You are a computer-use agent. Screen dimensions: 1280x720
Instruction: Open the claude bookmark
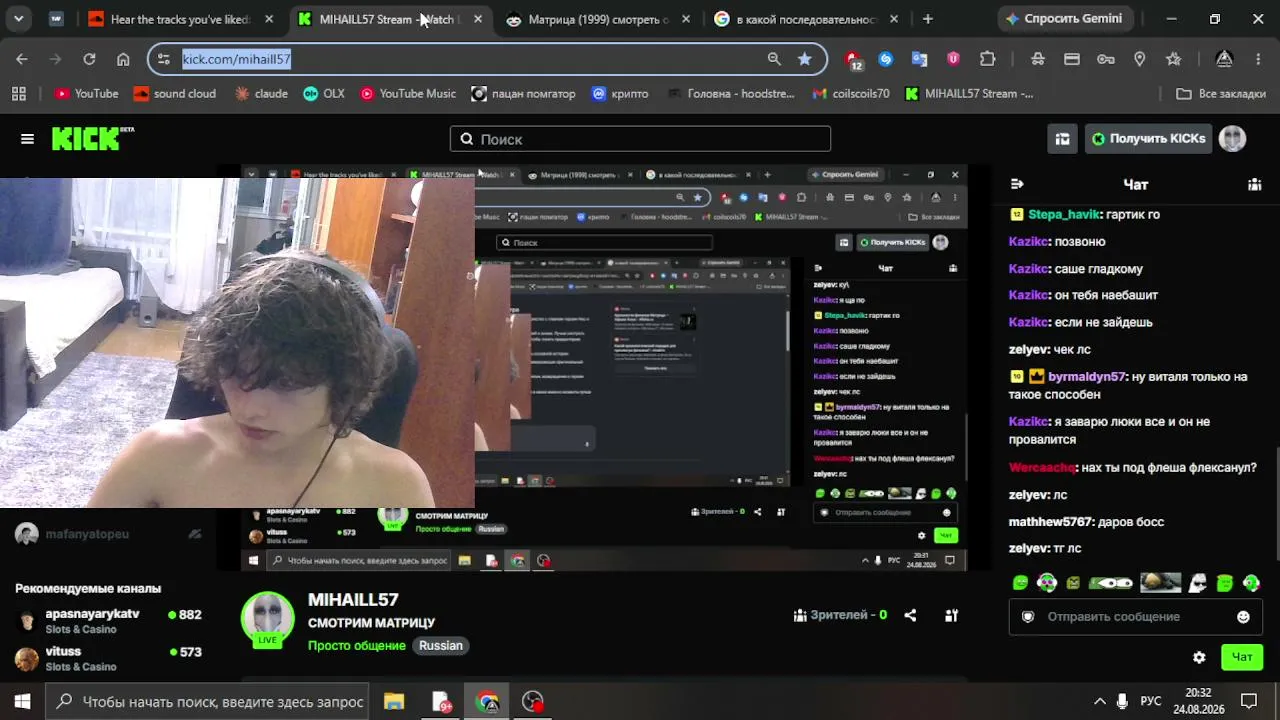[x=261, y=94]
